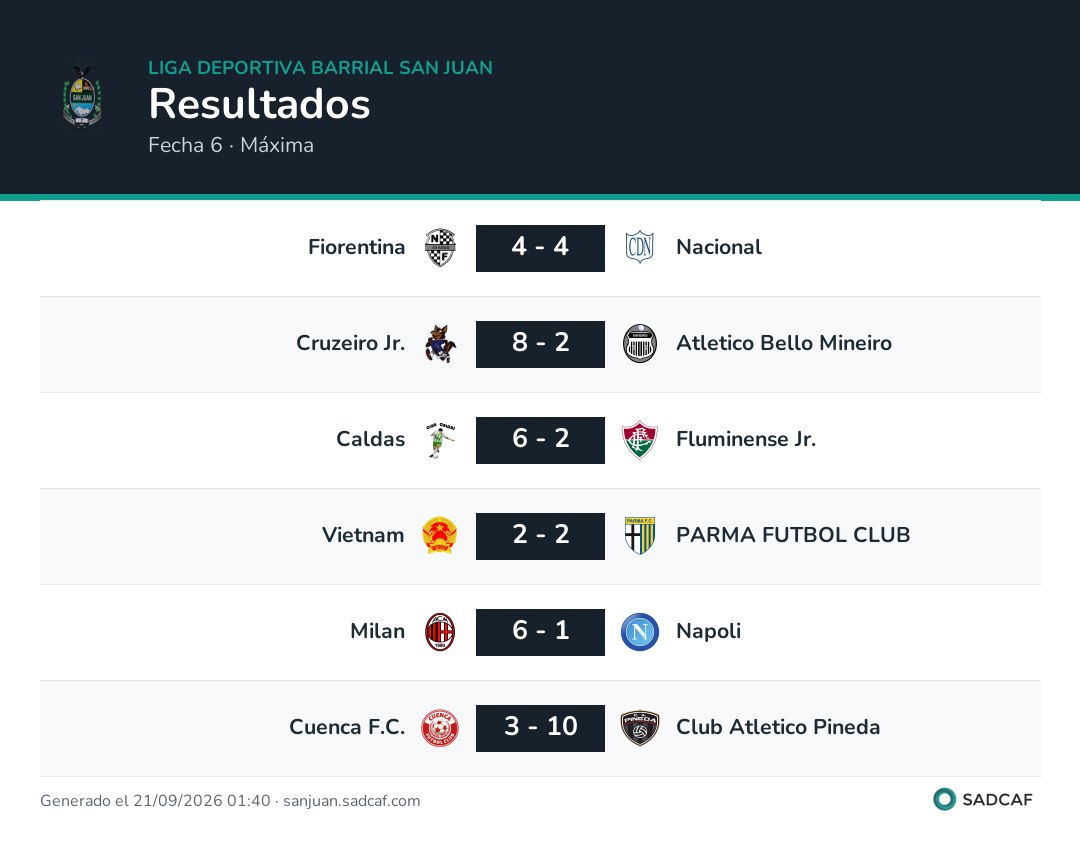Select the Vietnam red emblem
The width and height of the screenshot is (1080, 852).
click(x=439, y=536)
